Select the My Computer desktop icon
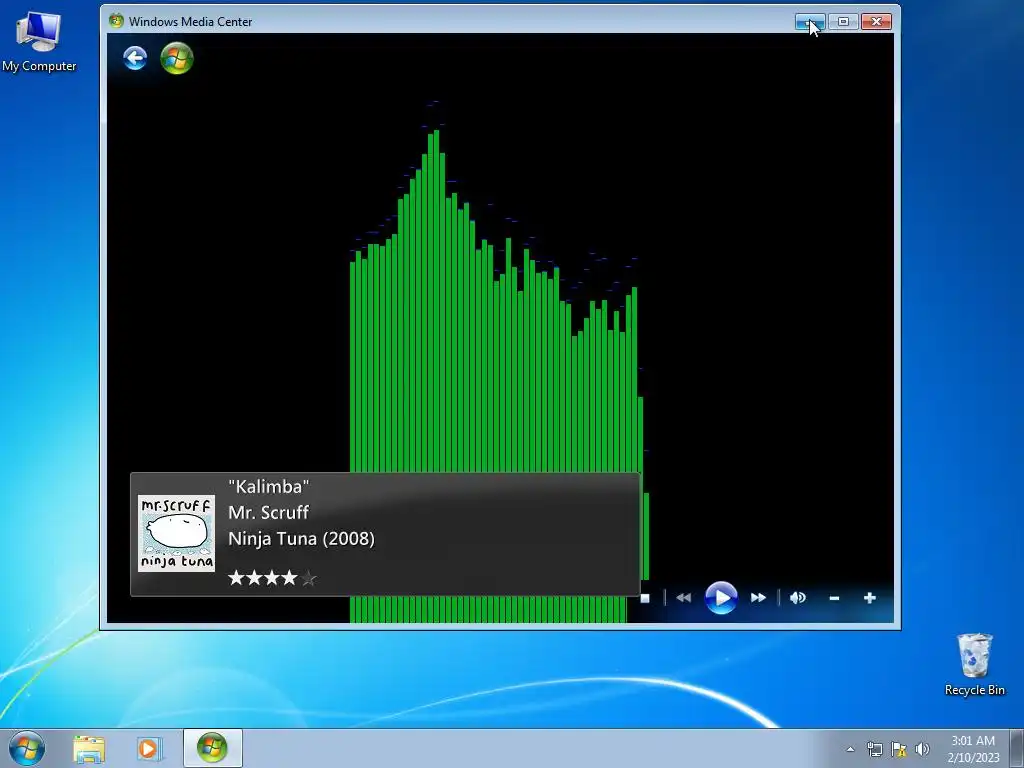Screen dimensions: 1024x768 click(x=39, y=42)
